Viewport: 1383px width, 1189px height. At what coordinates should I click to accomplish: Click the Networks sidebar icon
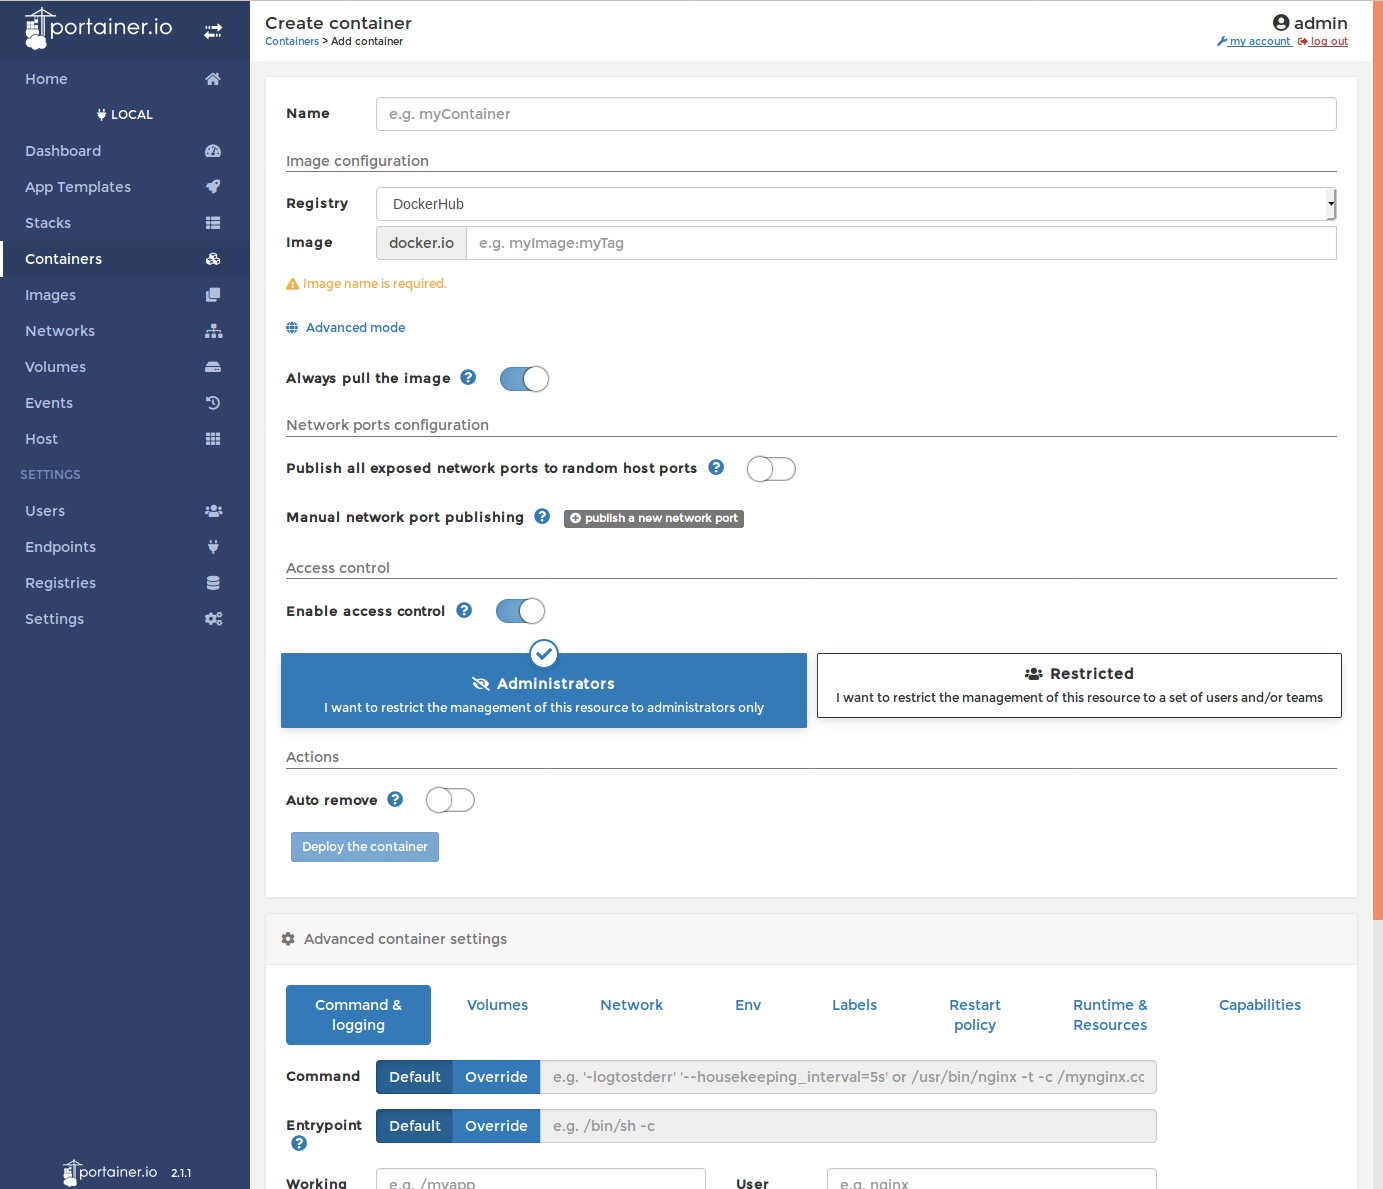[213, 330]
